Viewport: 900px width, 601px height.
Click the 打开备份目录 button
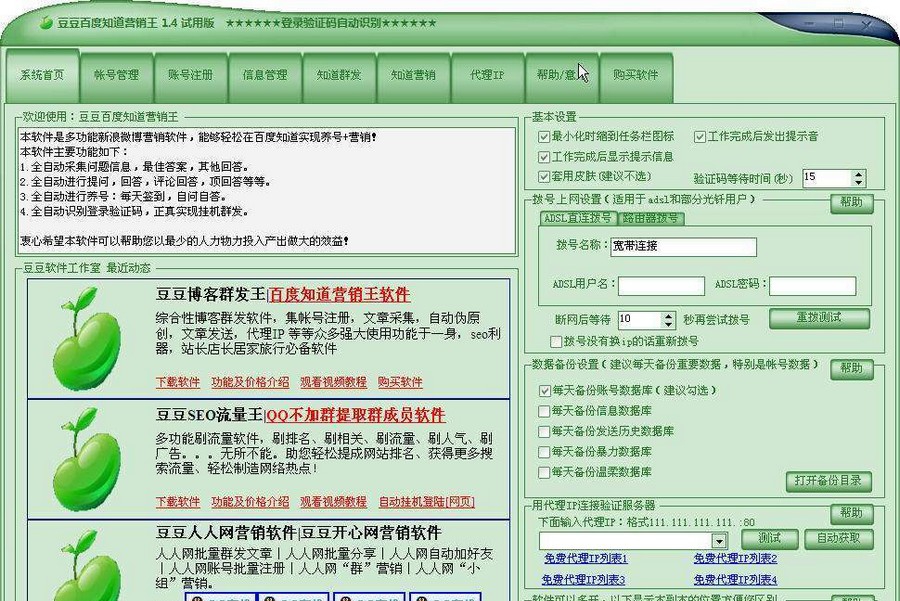pos(828,481)
